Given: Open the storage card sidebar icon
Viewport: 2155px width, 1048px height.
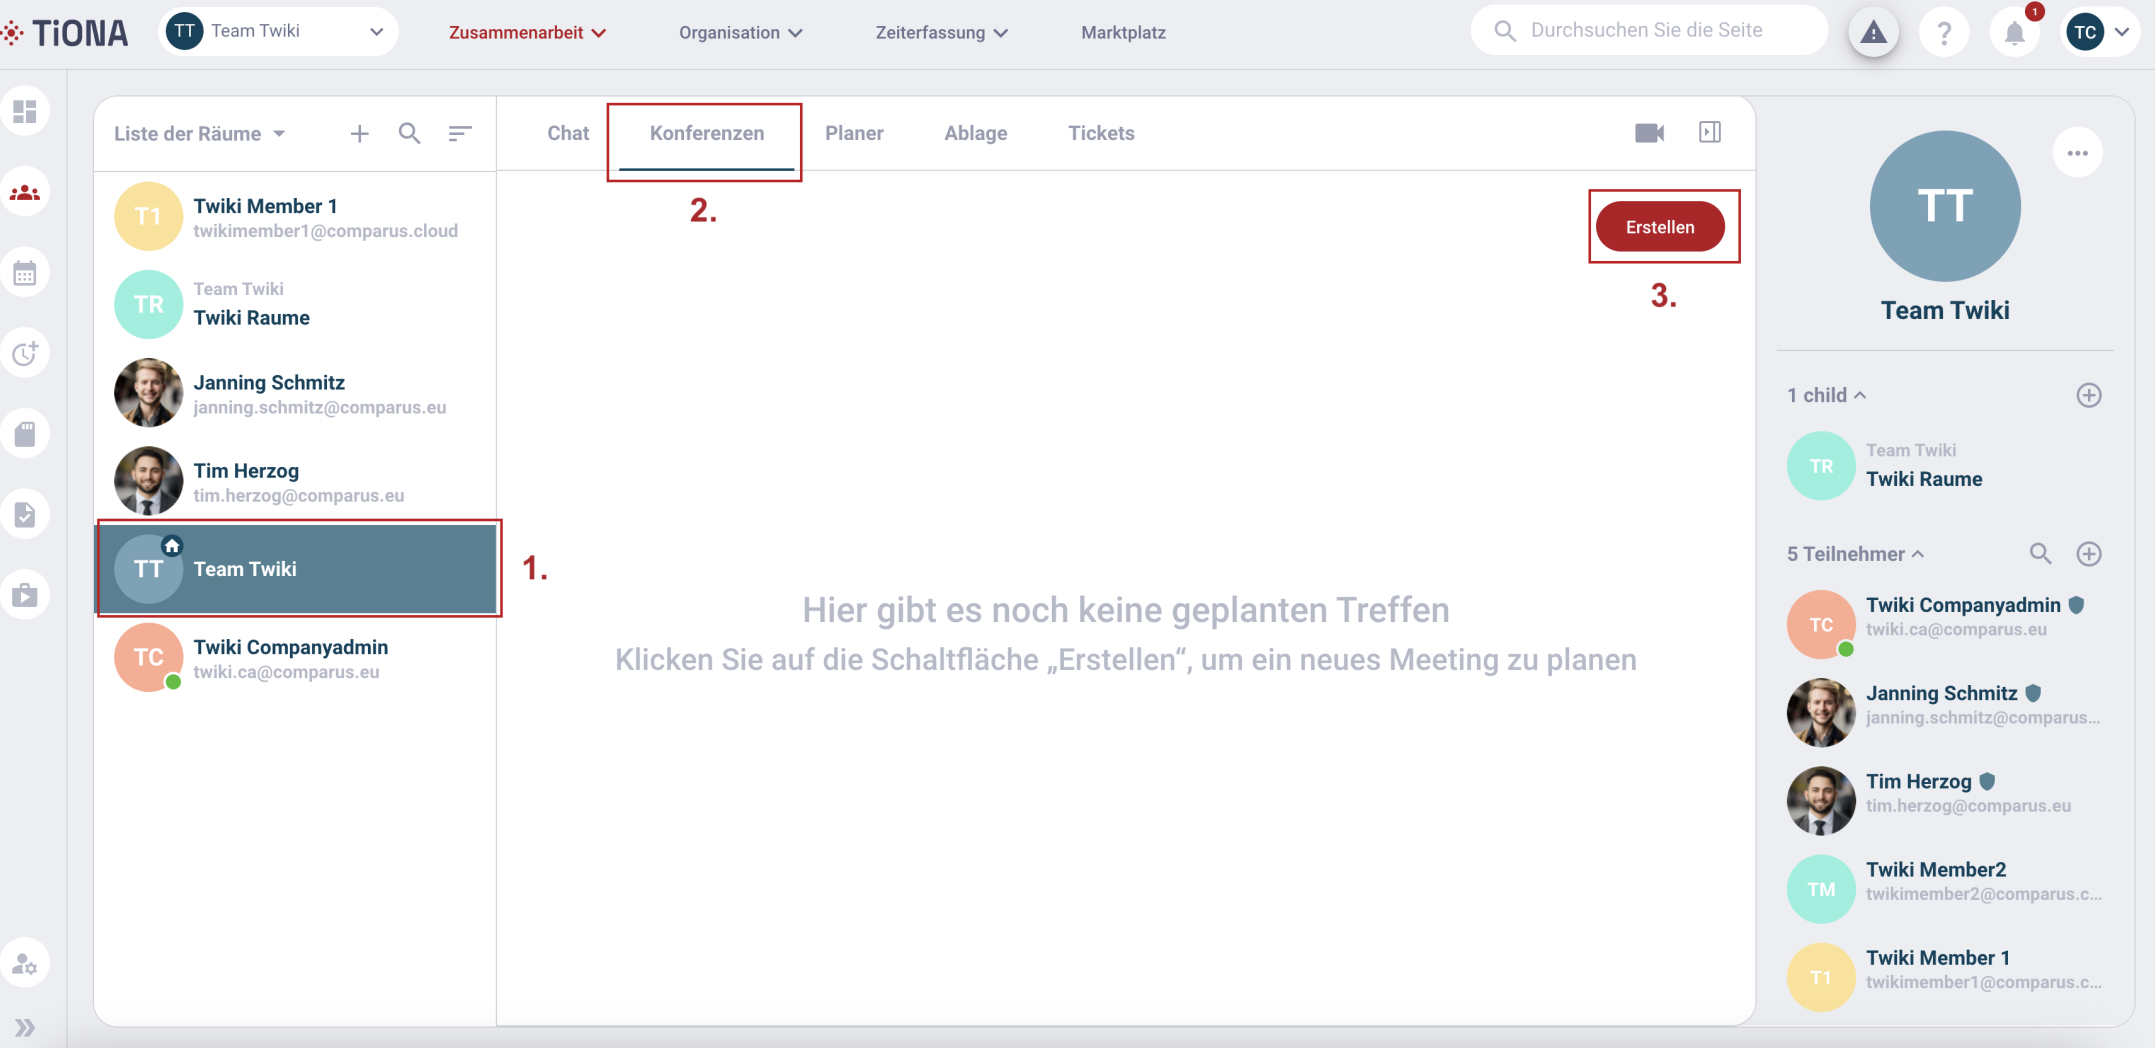Looking at the screenshot, I should pos(25,434).
